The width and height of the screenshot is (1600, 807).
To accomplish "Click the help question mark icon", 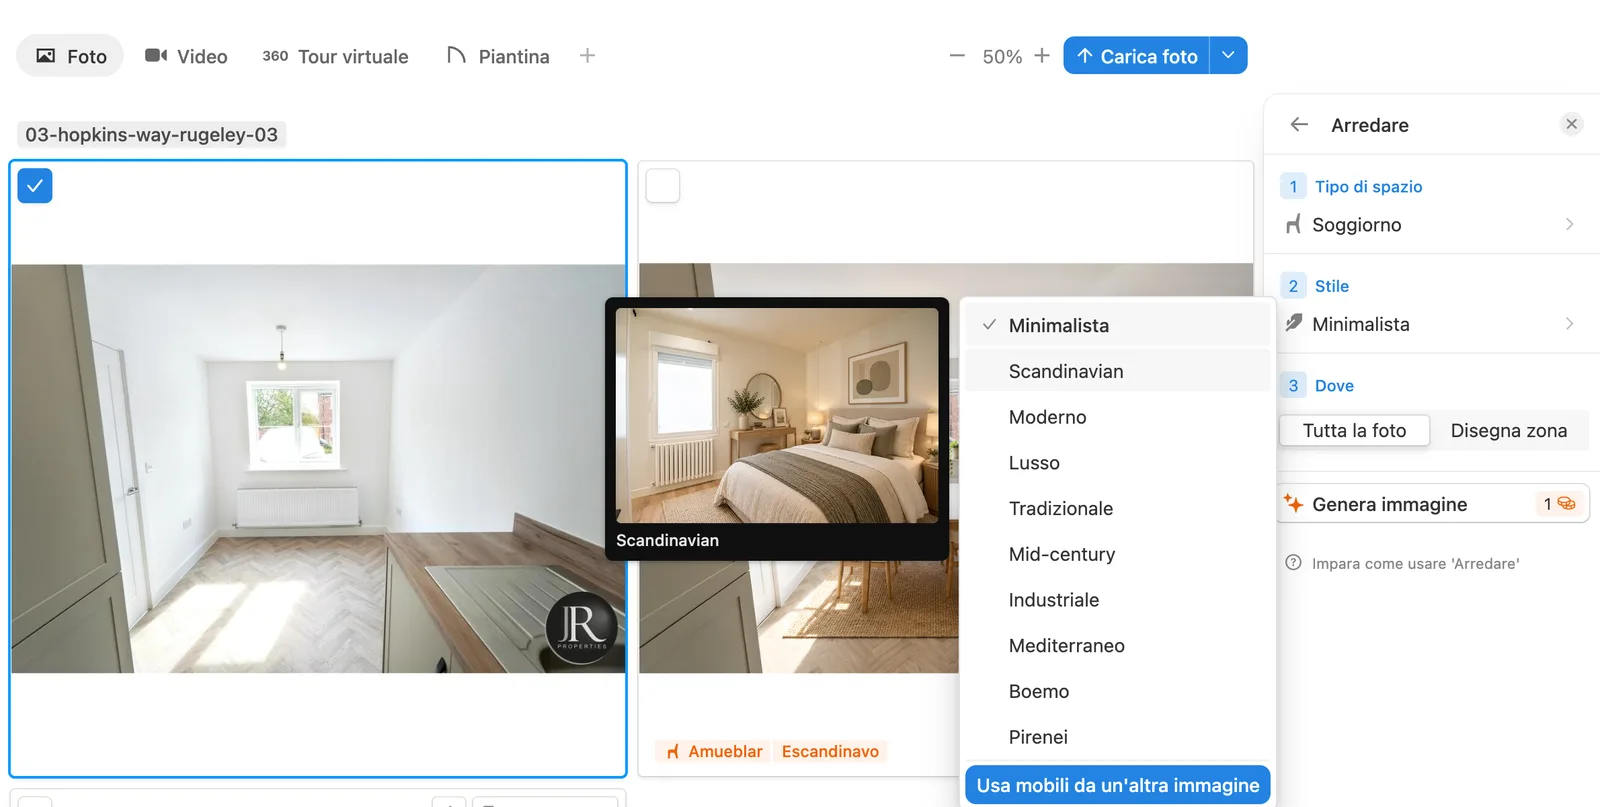I will click(1293, 563).
